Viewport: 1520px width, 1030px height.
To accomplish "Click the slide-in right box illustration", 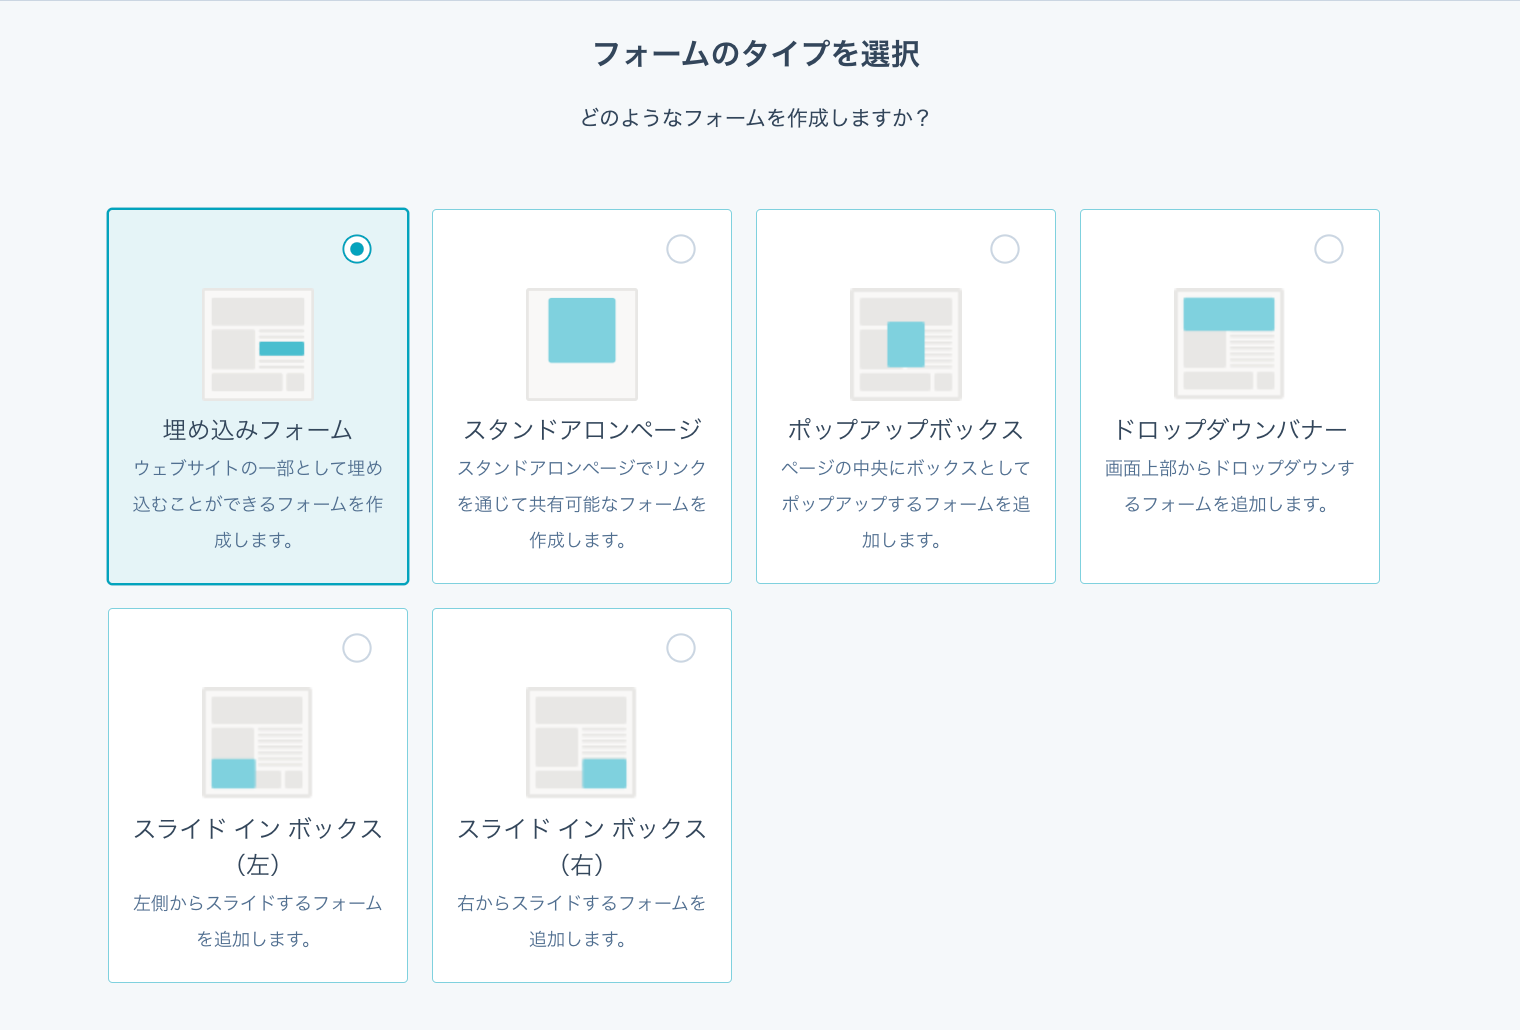I will 582,742.
